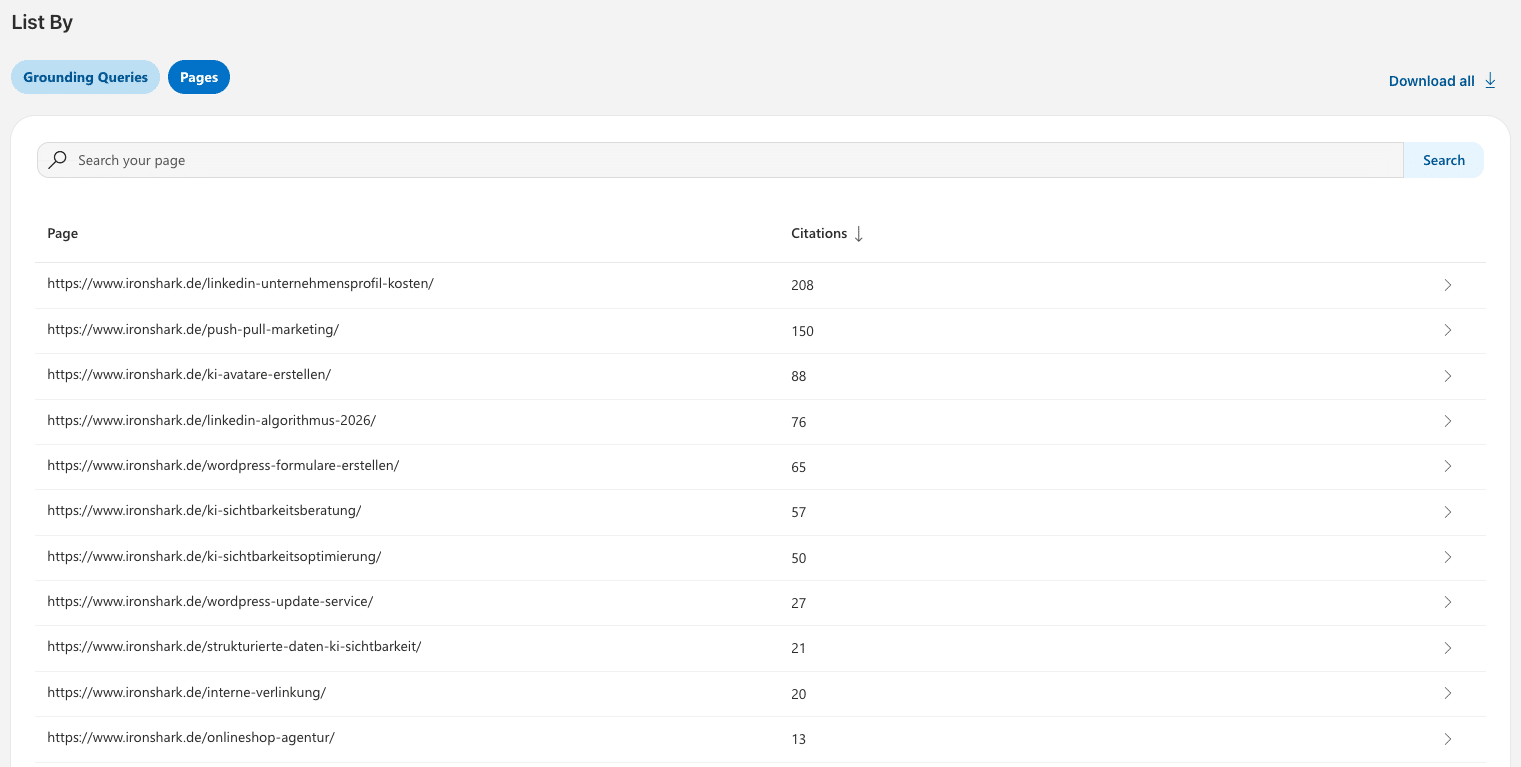
Task: Expand the strukturierte-daten-ki-sichtbarkeit row chevron
Action: tap(1447, 648)
